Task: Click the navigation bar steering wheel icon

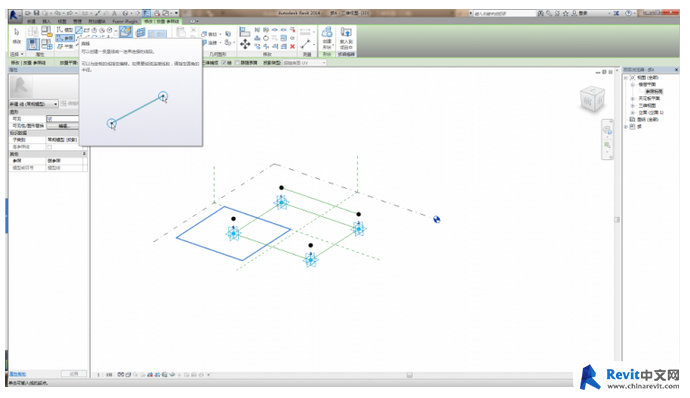Action: click(x=608, y=129)
